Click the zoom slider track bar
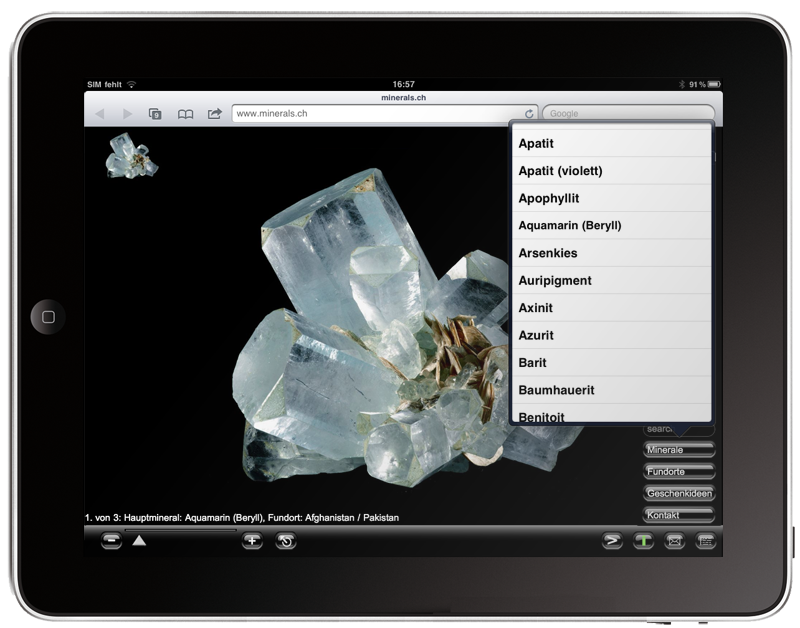800x628 pixels. (x=181, y=531)
